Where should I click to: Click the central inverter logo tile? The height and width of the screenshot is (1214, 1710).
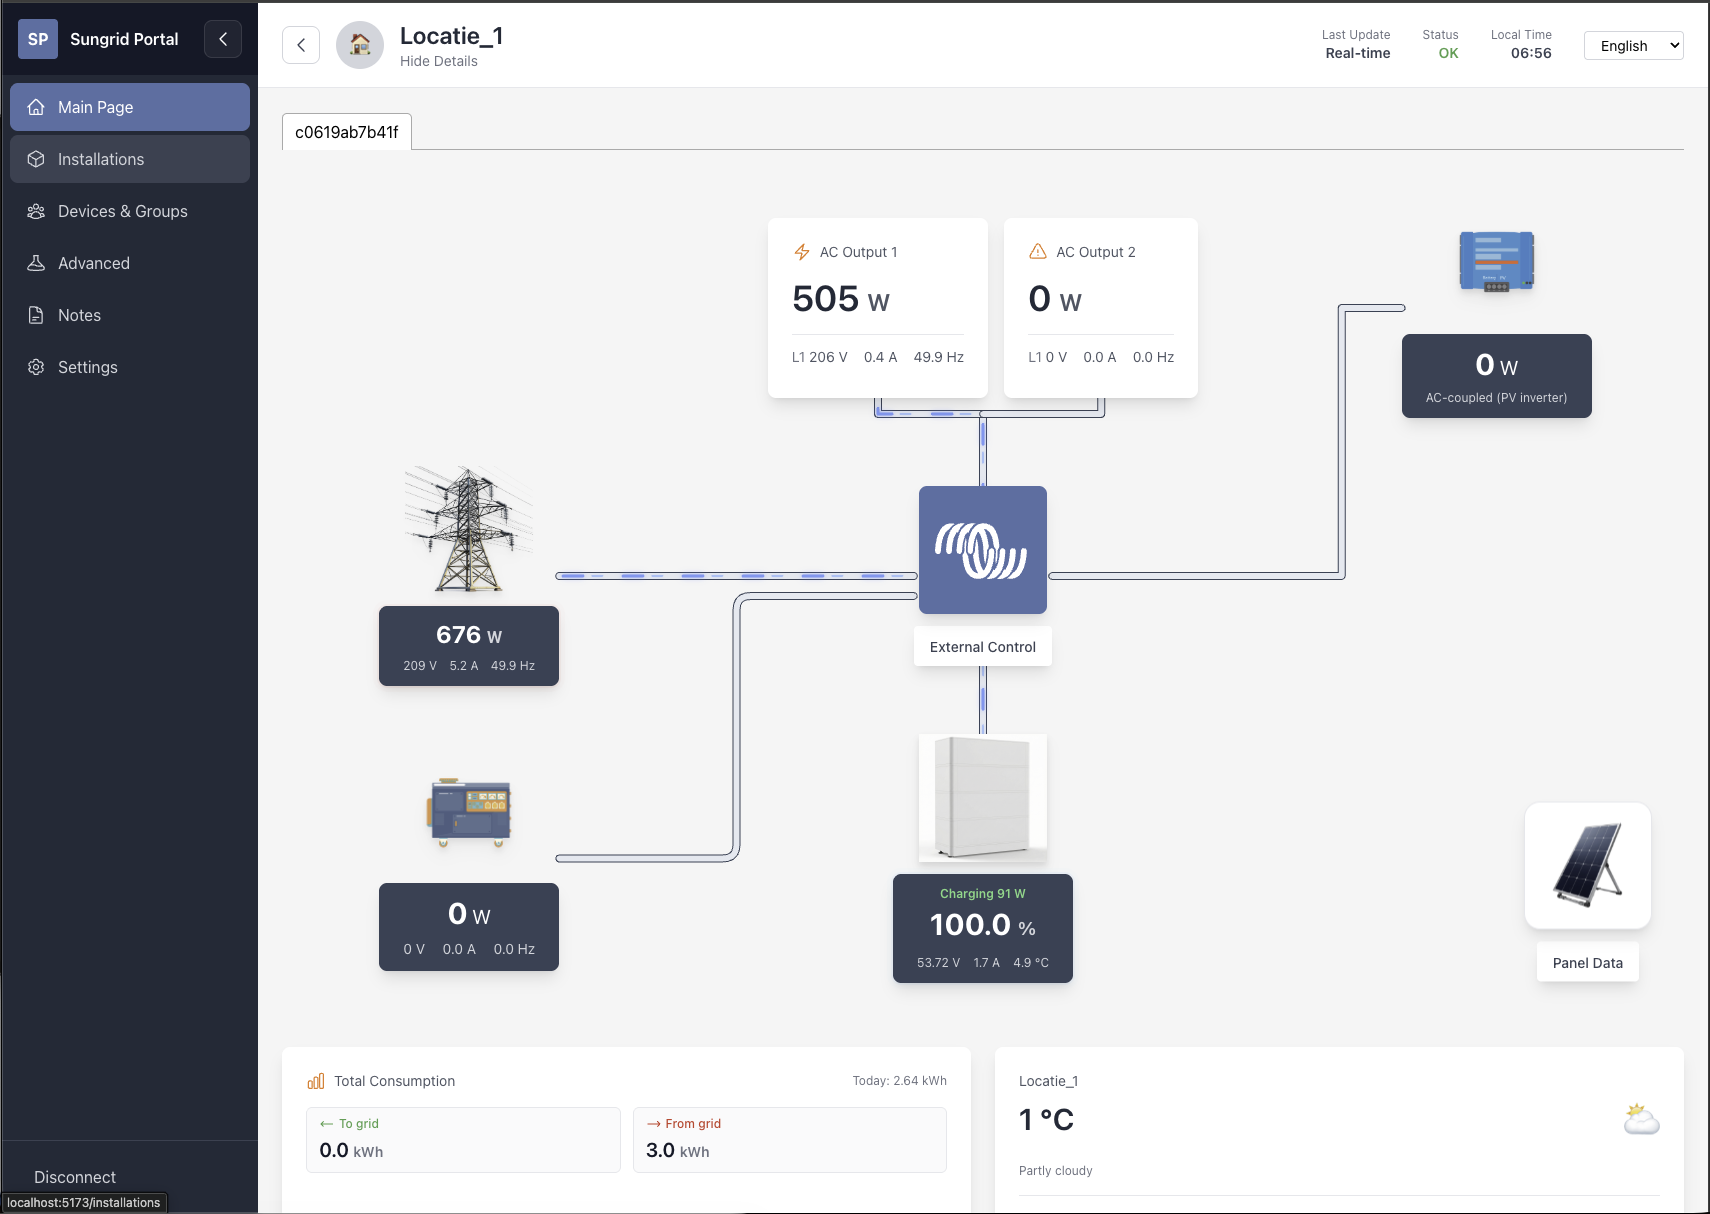coord(982,550)
